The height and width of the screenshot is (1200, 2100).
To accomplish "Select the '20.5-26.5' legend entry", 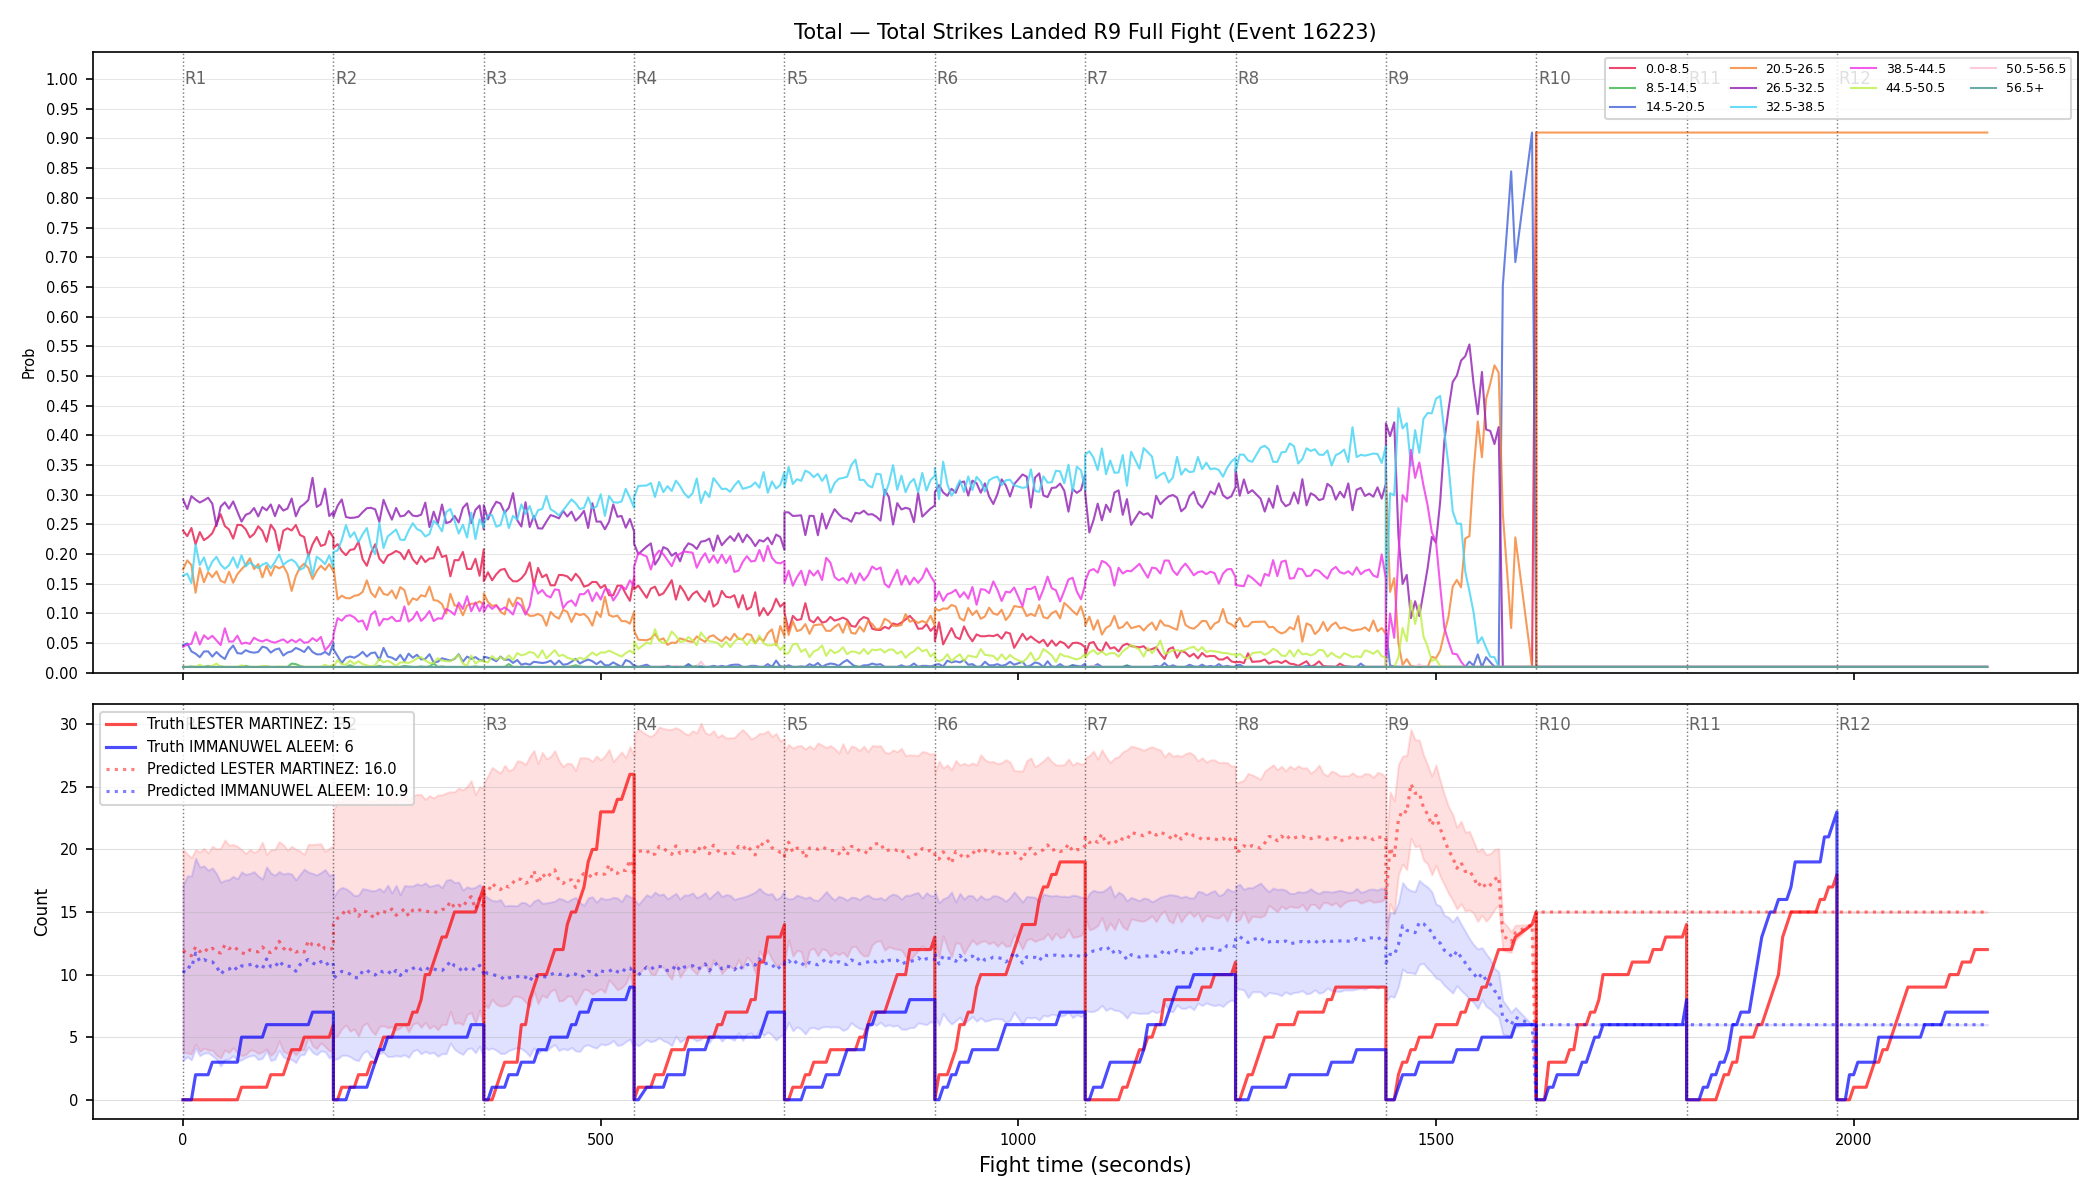I will pos(1777,69).
